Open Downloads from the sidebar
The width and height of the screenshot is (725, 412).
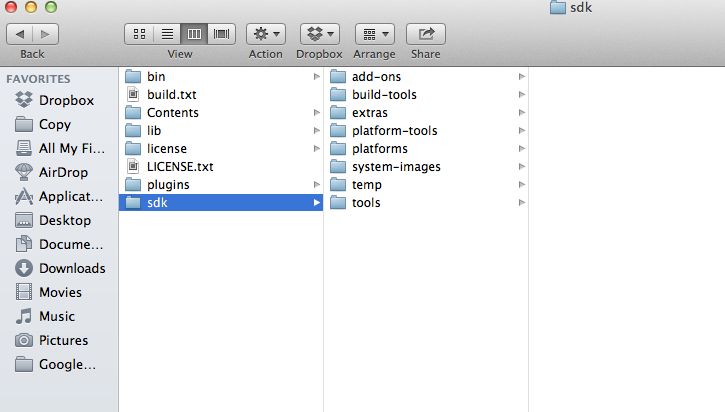(x=59, y=268)
